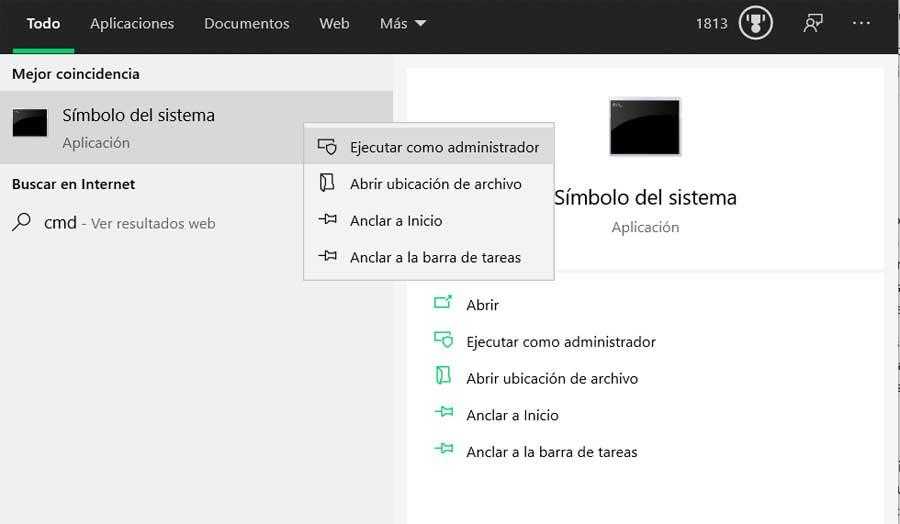Choose Anclar a la barra de tareas in context menu
Image resolution: width=900 pixels, height=524 pixels.
click(435, 257)
